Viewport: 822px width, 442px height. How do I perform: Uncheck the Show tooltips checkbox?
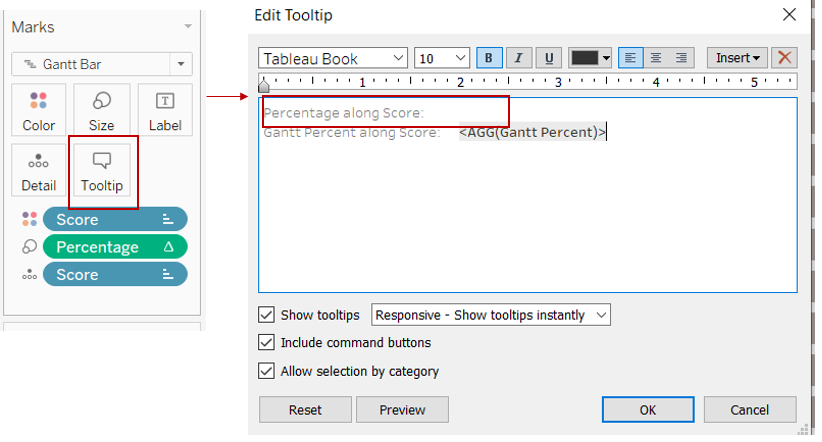click(x=266, y=315)
